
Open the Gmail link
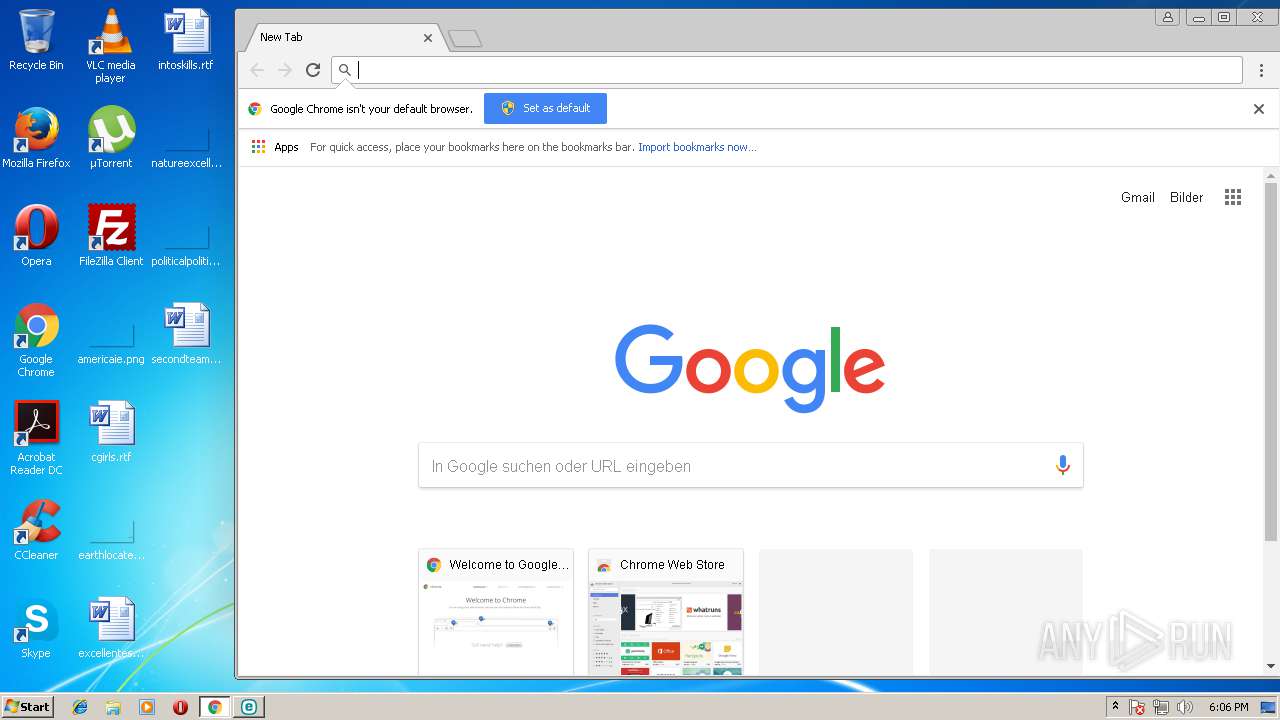coord(1137,197)
